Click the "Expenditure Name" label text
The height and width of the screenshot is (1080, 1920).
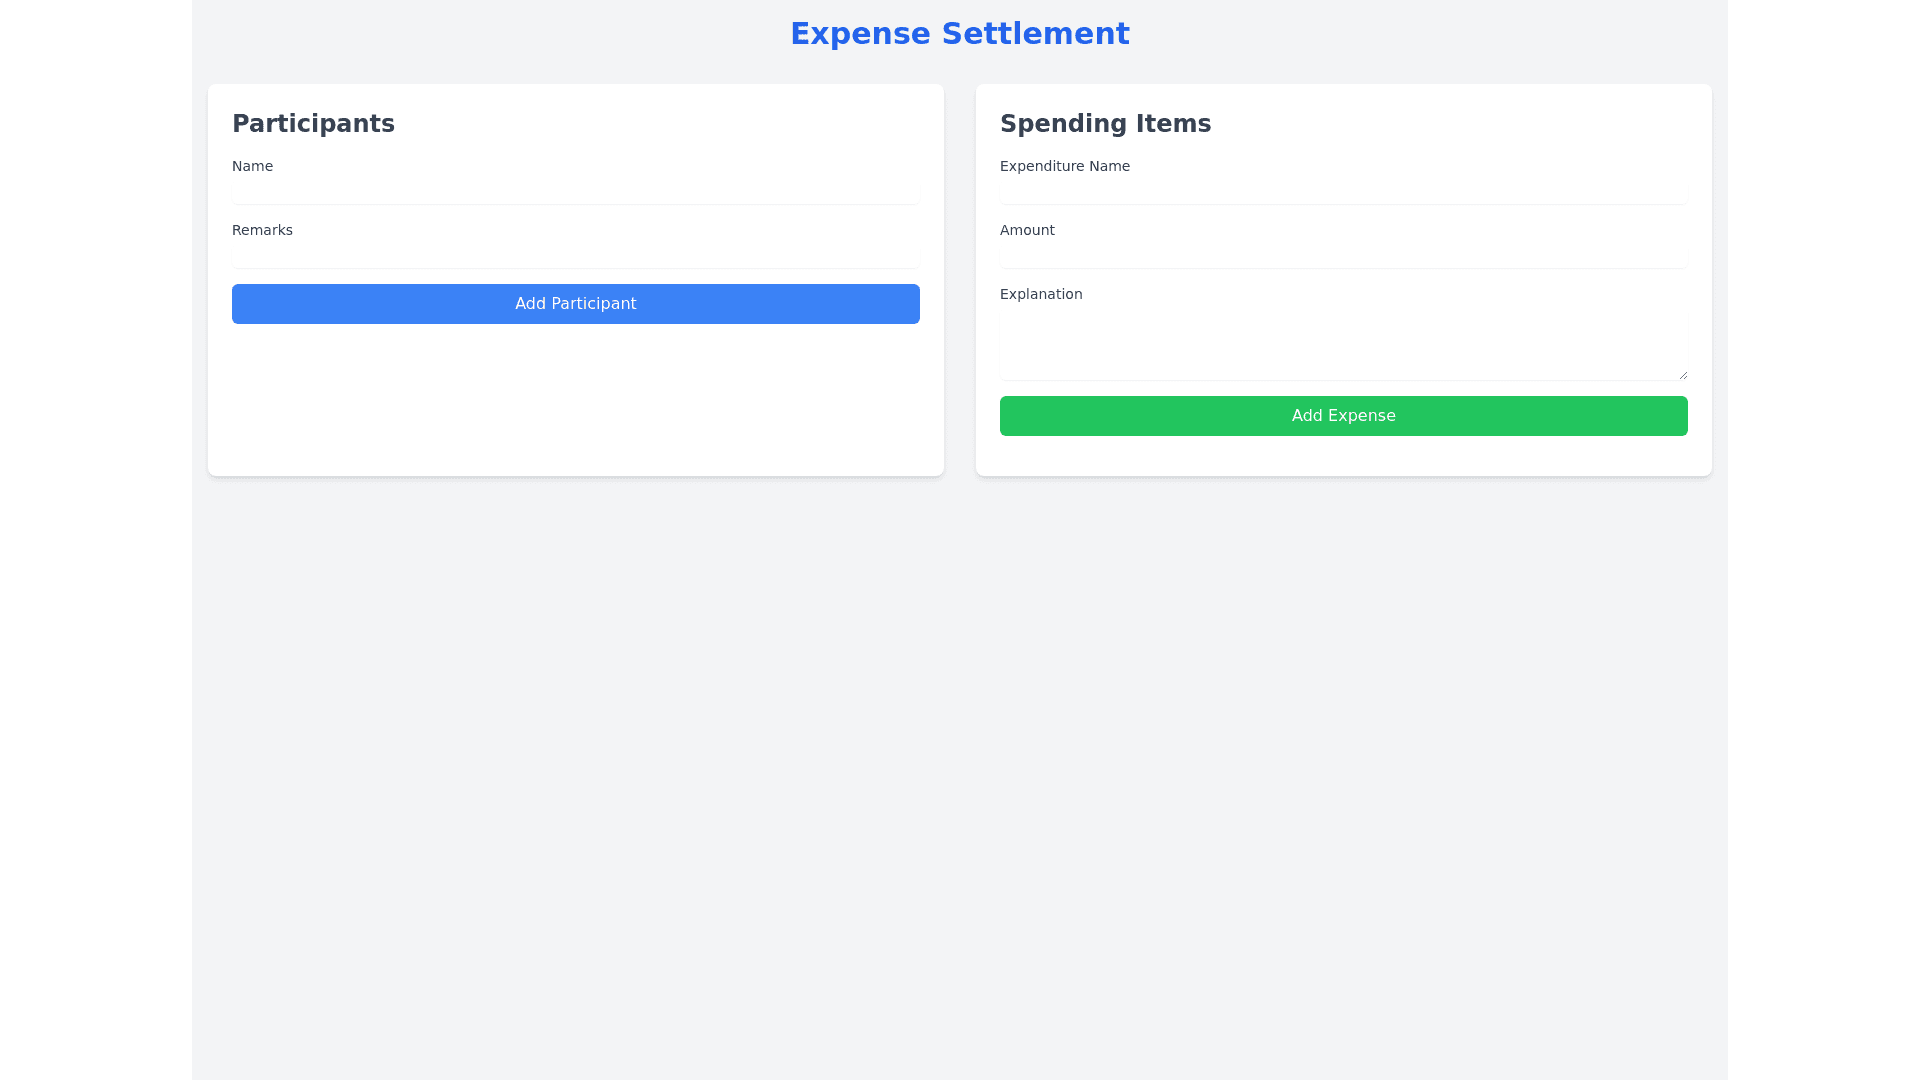(1064, 166)
